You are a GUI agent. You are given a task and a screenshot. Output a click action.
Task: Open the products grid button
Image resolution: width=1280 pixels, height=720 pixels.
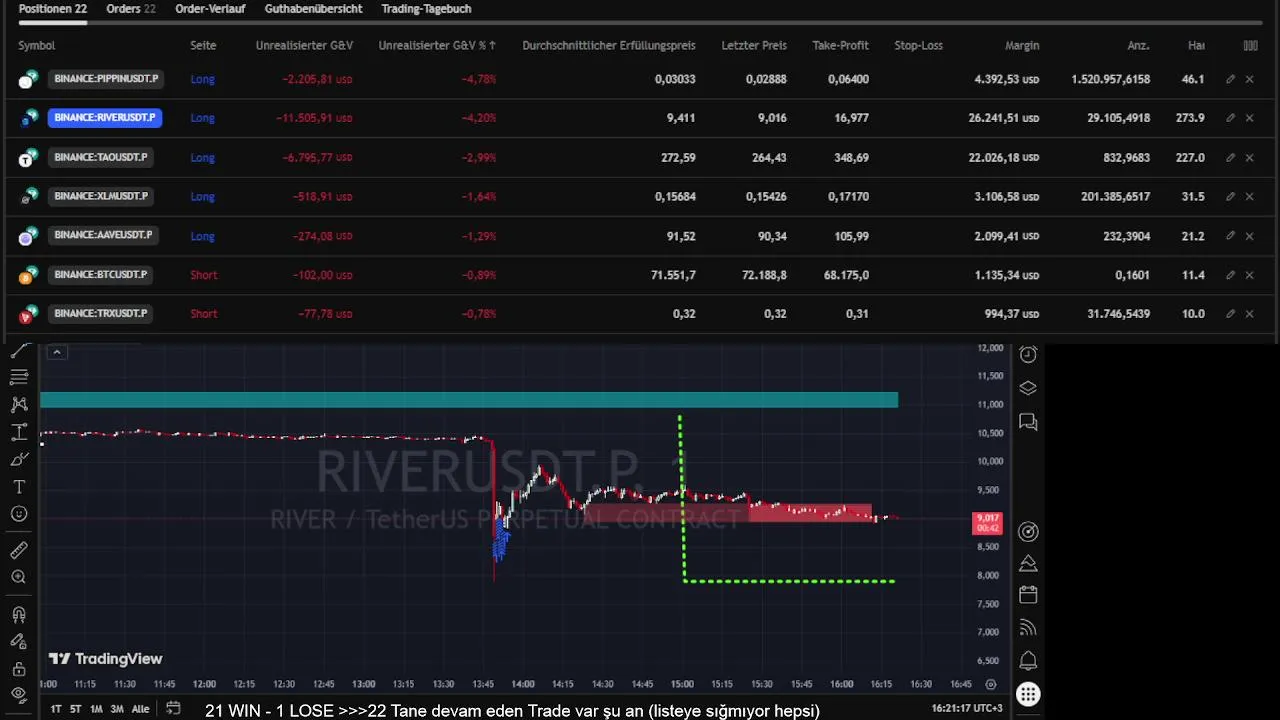pyautogui.click(x=1028, y=694)
